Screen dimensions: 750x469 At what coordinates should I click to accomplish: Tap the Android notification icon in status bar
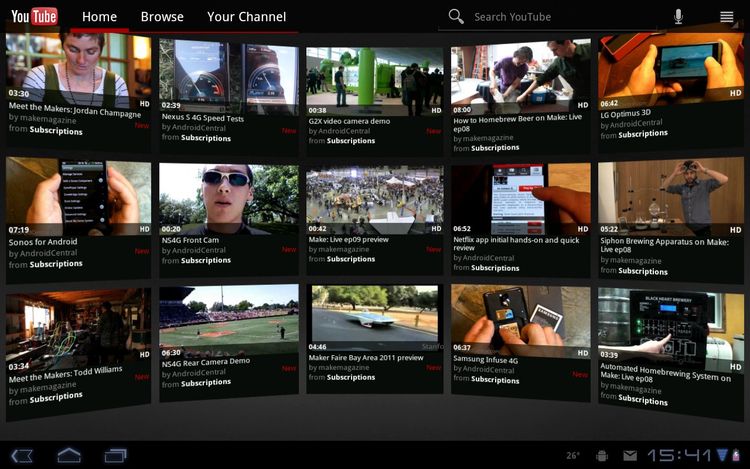point(601,455)
